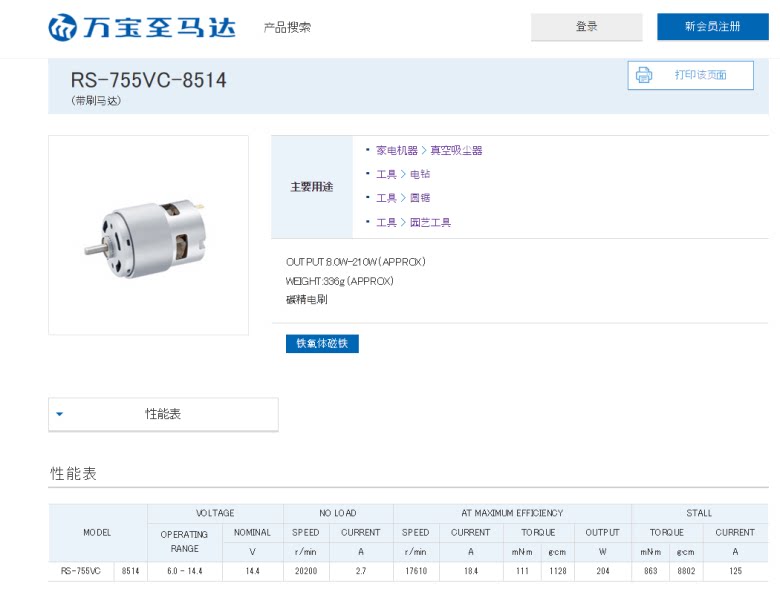
Task: Click the 6.0 - 14.4 operating range cell
Action: (x=185, y=571)
